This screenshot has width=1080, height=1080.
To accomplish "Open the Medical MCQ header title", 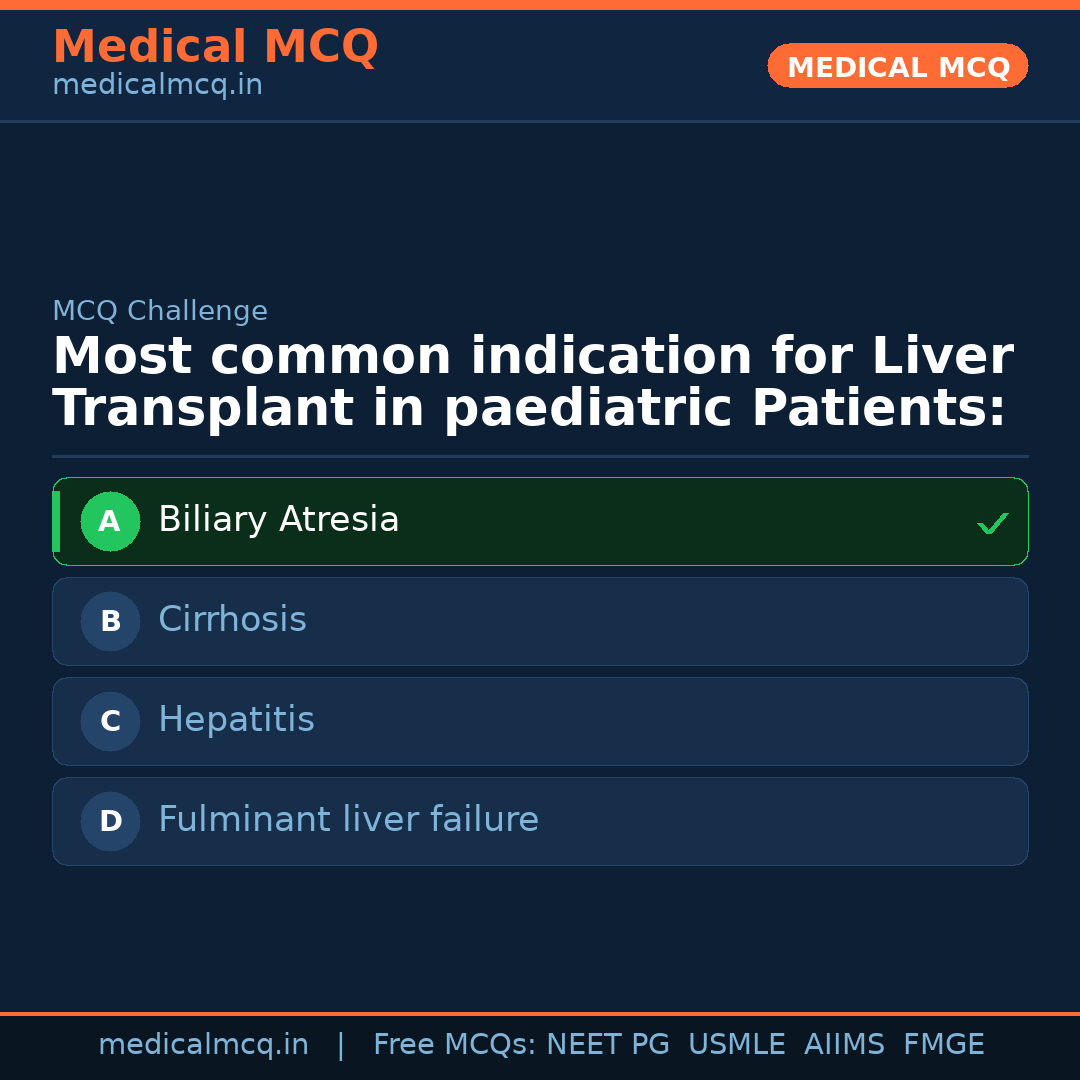I will tap(215, 47).
